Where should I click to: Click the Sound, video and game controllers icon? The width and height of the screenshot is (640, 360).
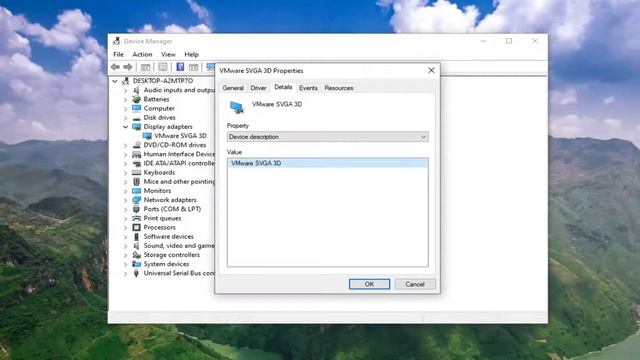coord(136,246)
